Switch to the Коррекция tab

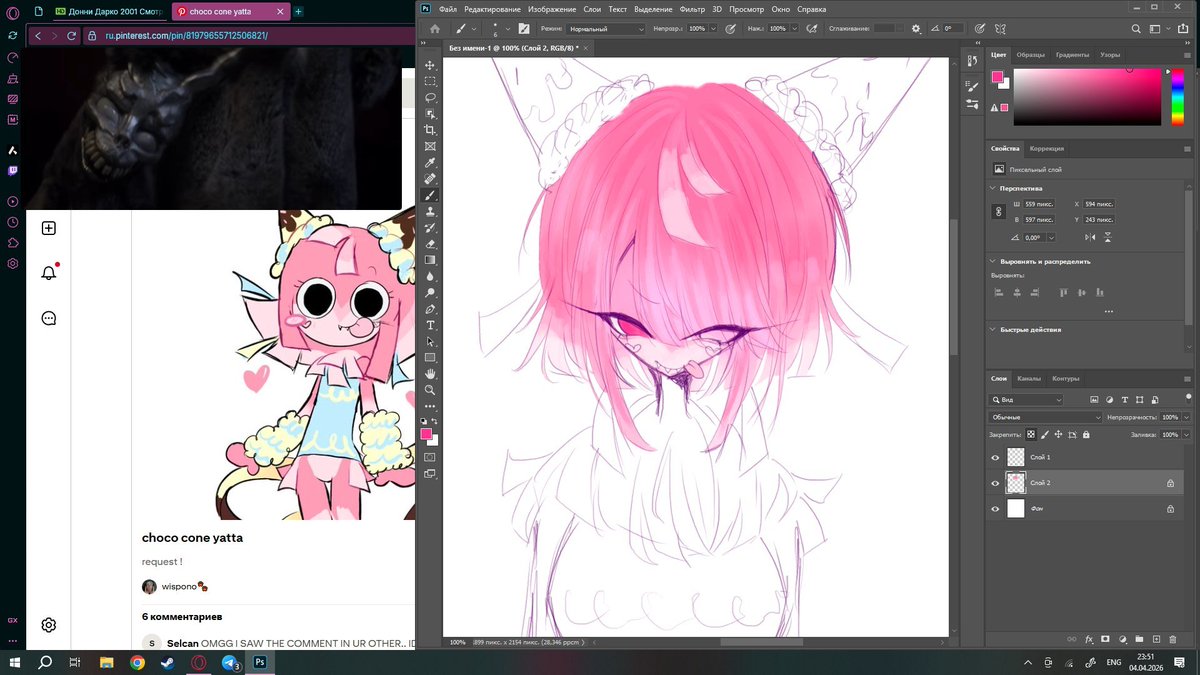(1047, 148)
